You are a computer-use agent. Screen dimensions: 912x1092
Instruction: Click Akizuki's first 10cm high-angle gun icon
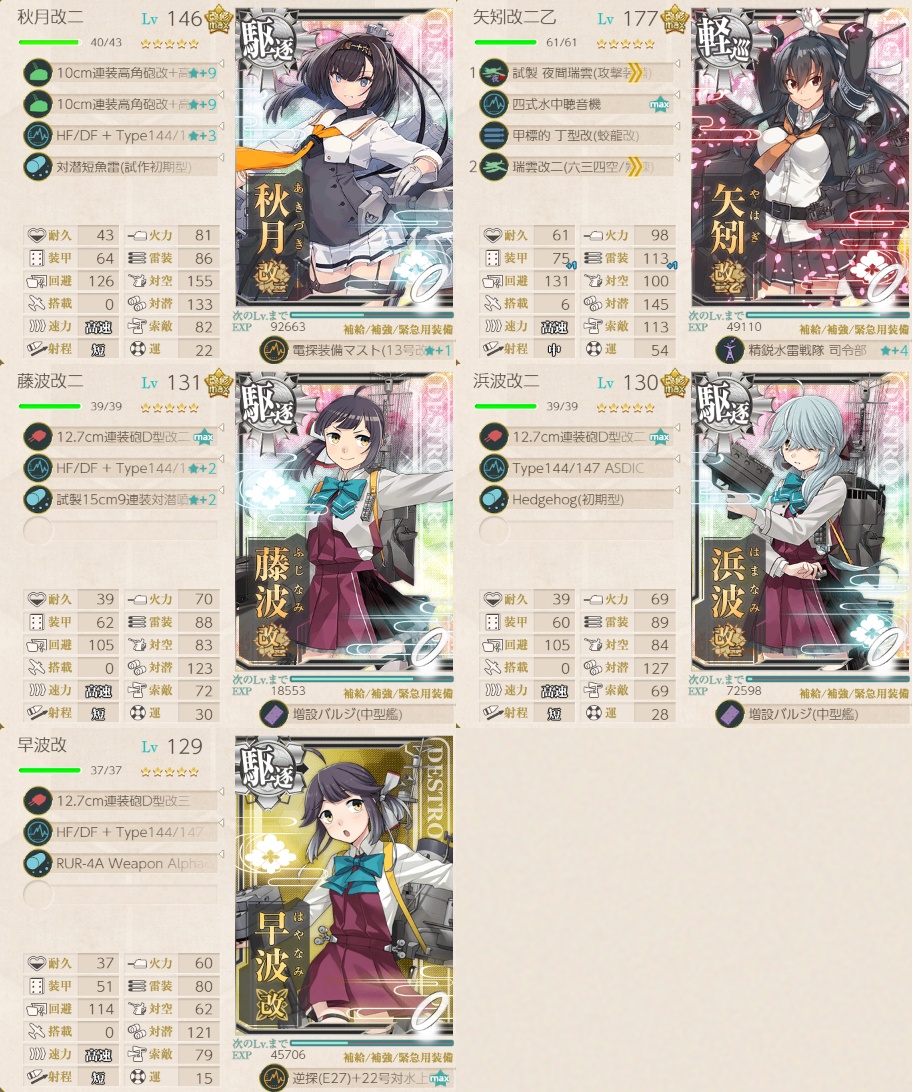[38, 72]
